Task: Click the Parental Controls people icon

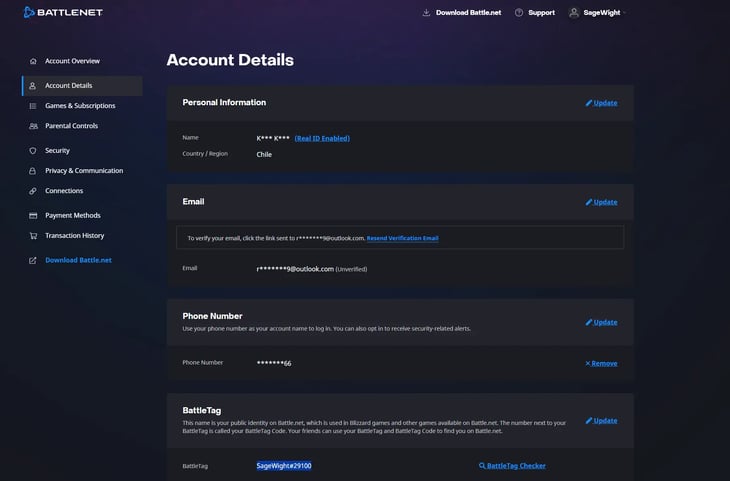Action: (33, 126)
